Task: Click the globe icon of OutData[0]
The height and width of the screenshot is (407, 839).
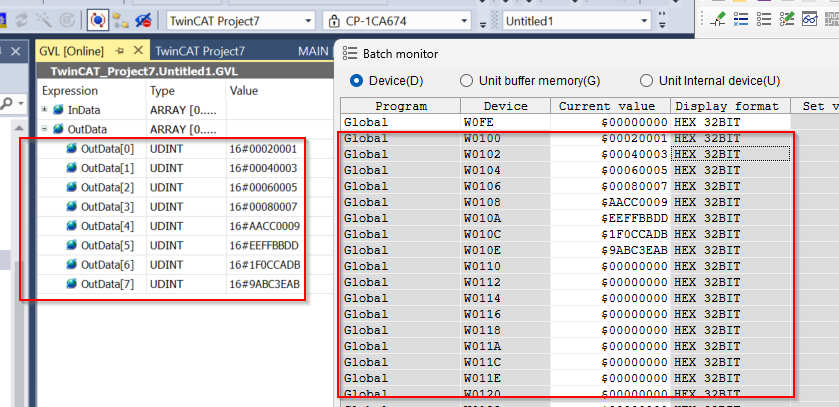Action: (72, 149)
